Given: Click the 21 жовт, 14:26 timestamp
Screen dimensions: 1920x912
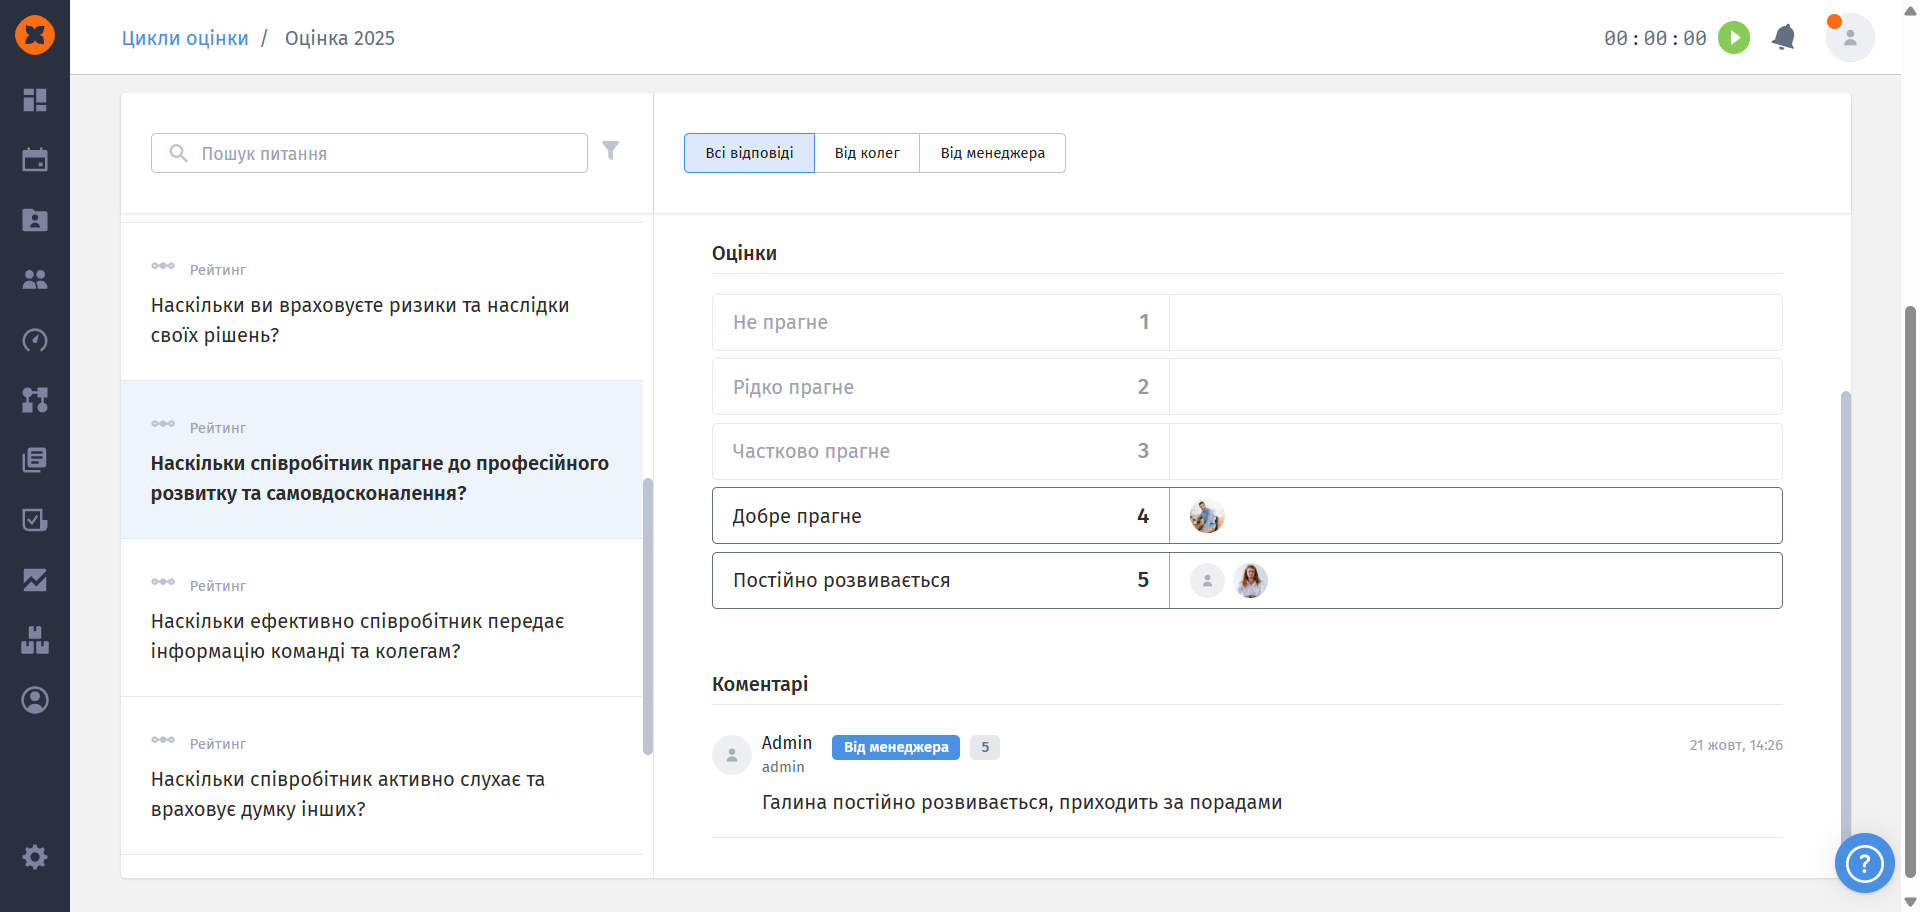Looking at the screenshot, I should click(1736, 745).
